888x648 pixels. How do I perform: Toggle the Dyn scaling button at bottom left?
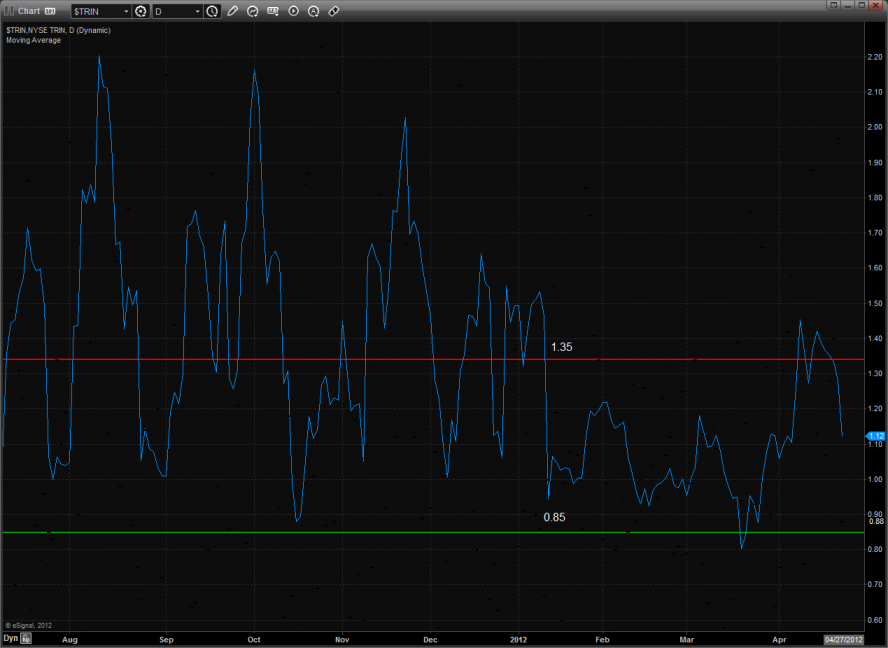[x=10, y=637]
